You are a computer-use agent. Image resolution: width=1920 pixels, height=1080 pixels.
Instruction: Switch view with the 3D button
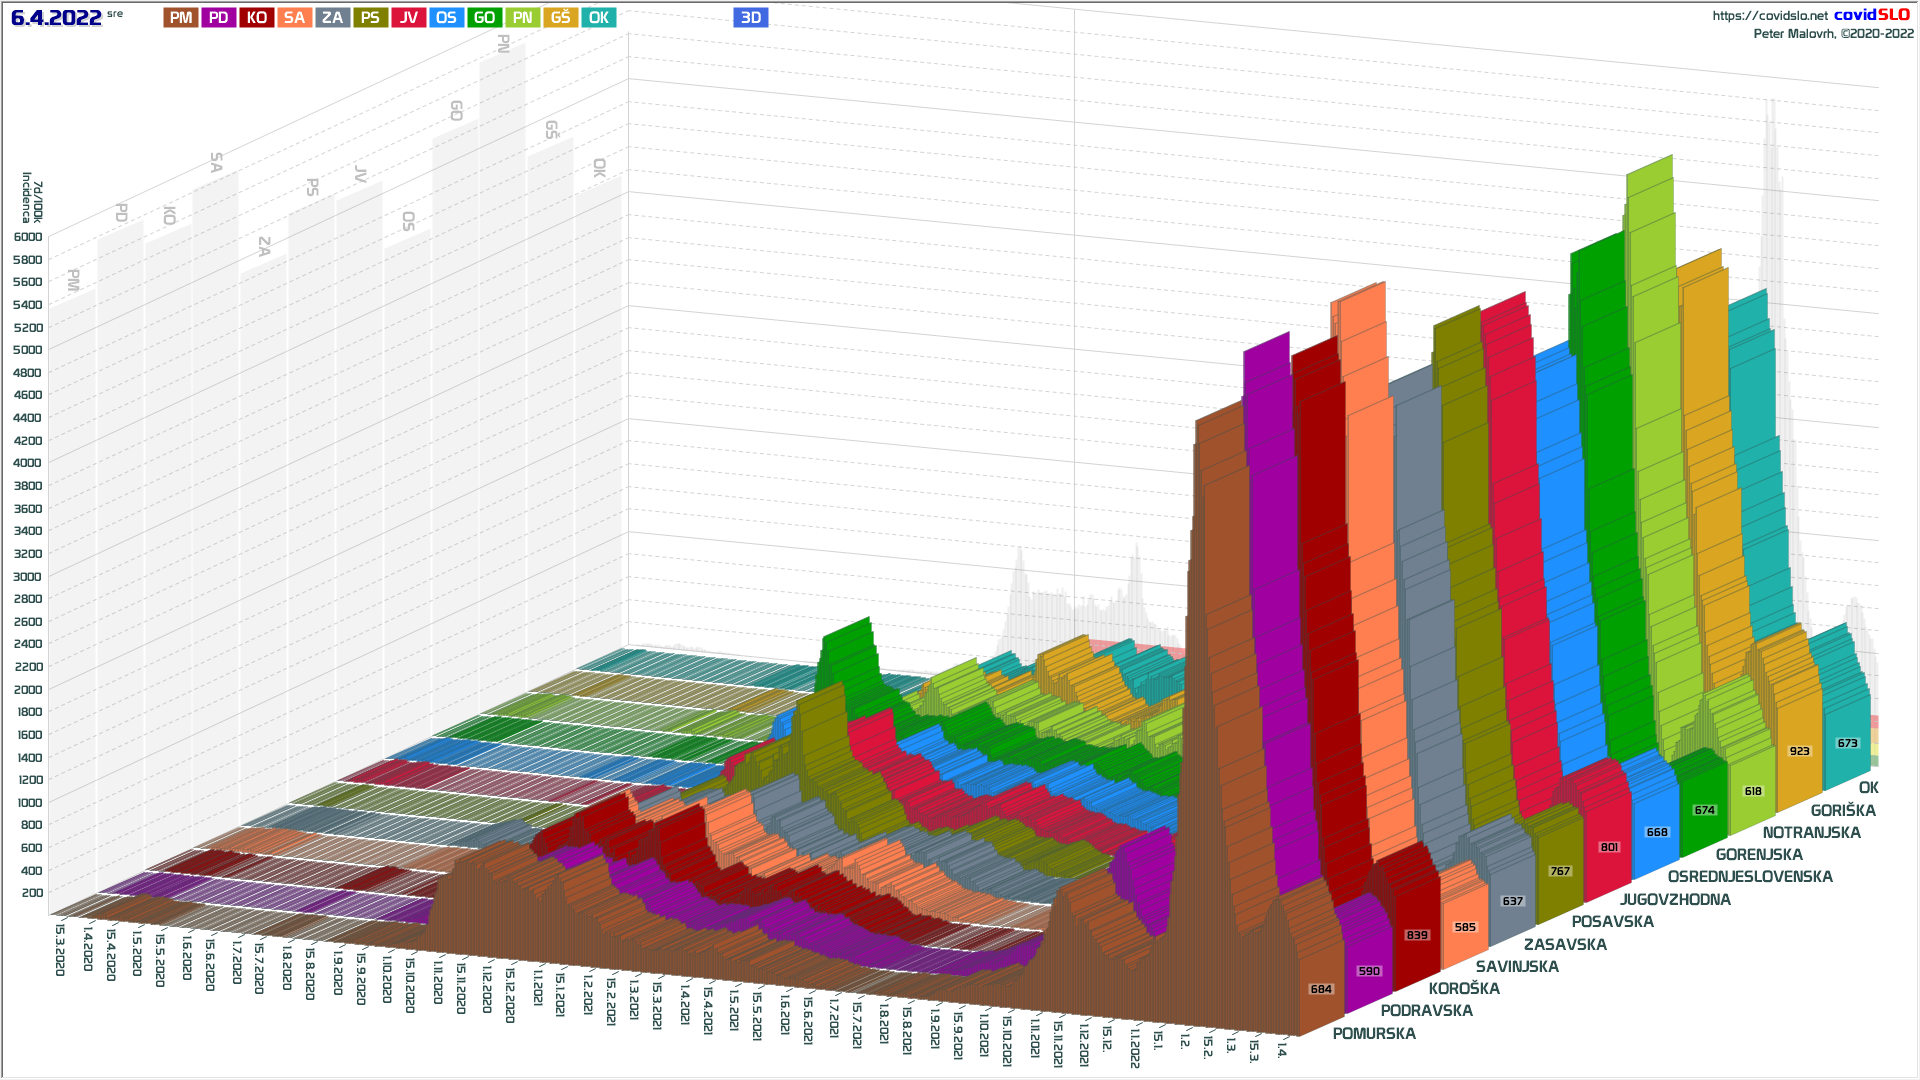pos(751,18)
